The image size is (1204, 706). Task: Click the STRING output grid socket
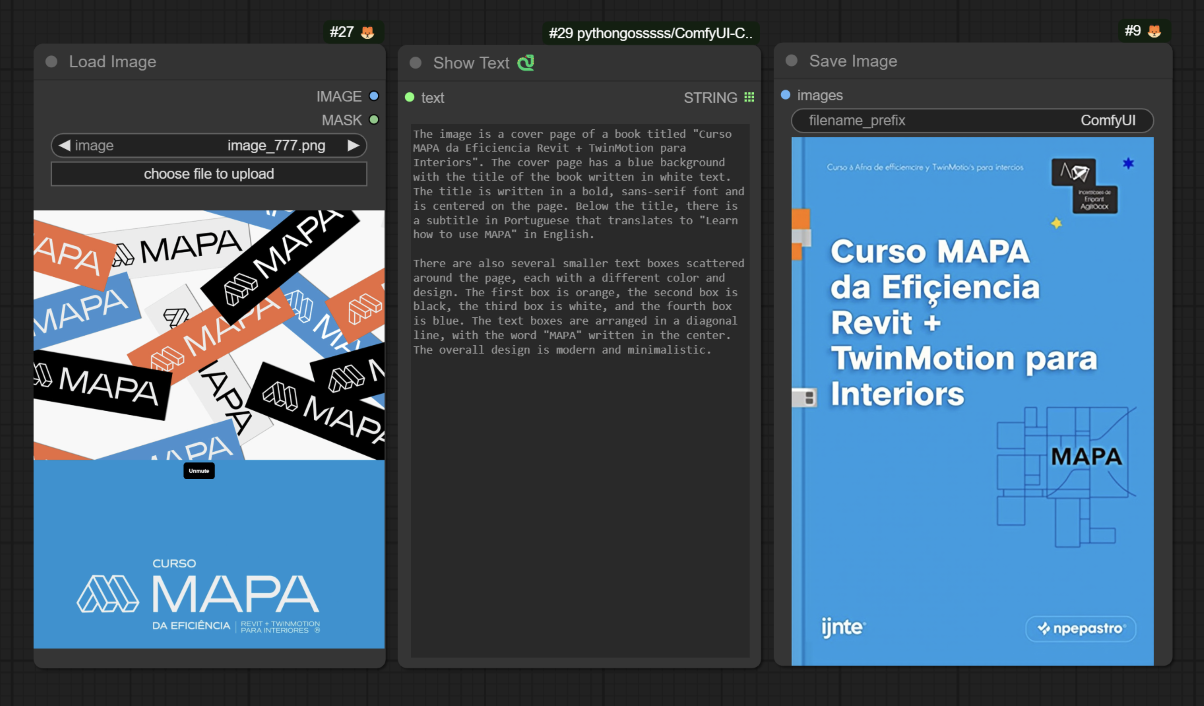coord(749,97)
